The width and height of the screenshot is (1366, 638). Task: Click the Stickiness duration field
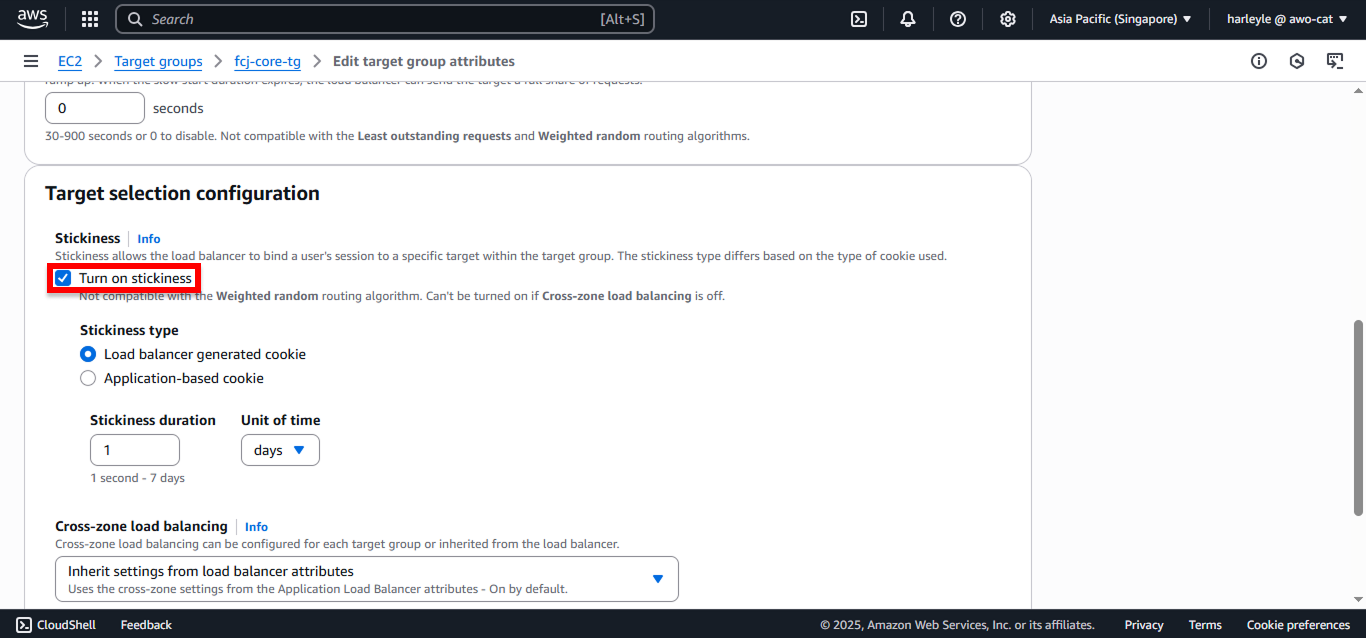(x=135, y=450)
